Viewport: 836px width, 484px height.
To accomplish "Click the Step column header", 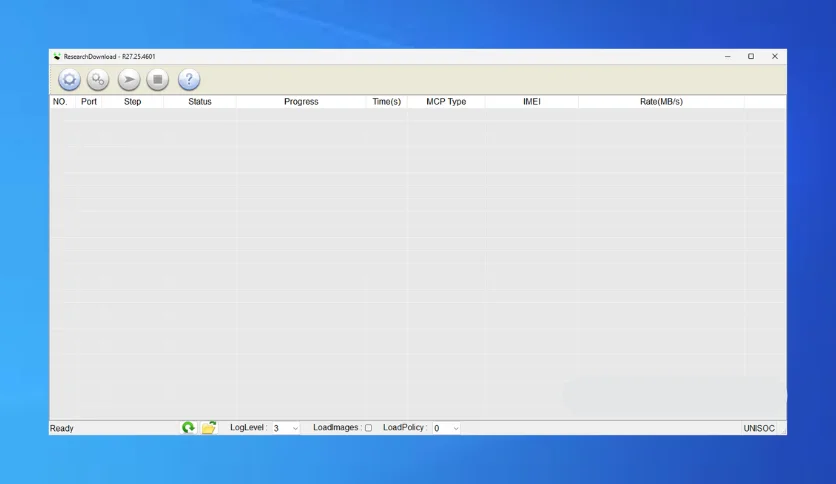I will click(x=132, y=102).
